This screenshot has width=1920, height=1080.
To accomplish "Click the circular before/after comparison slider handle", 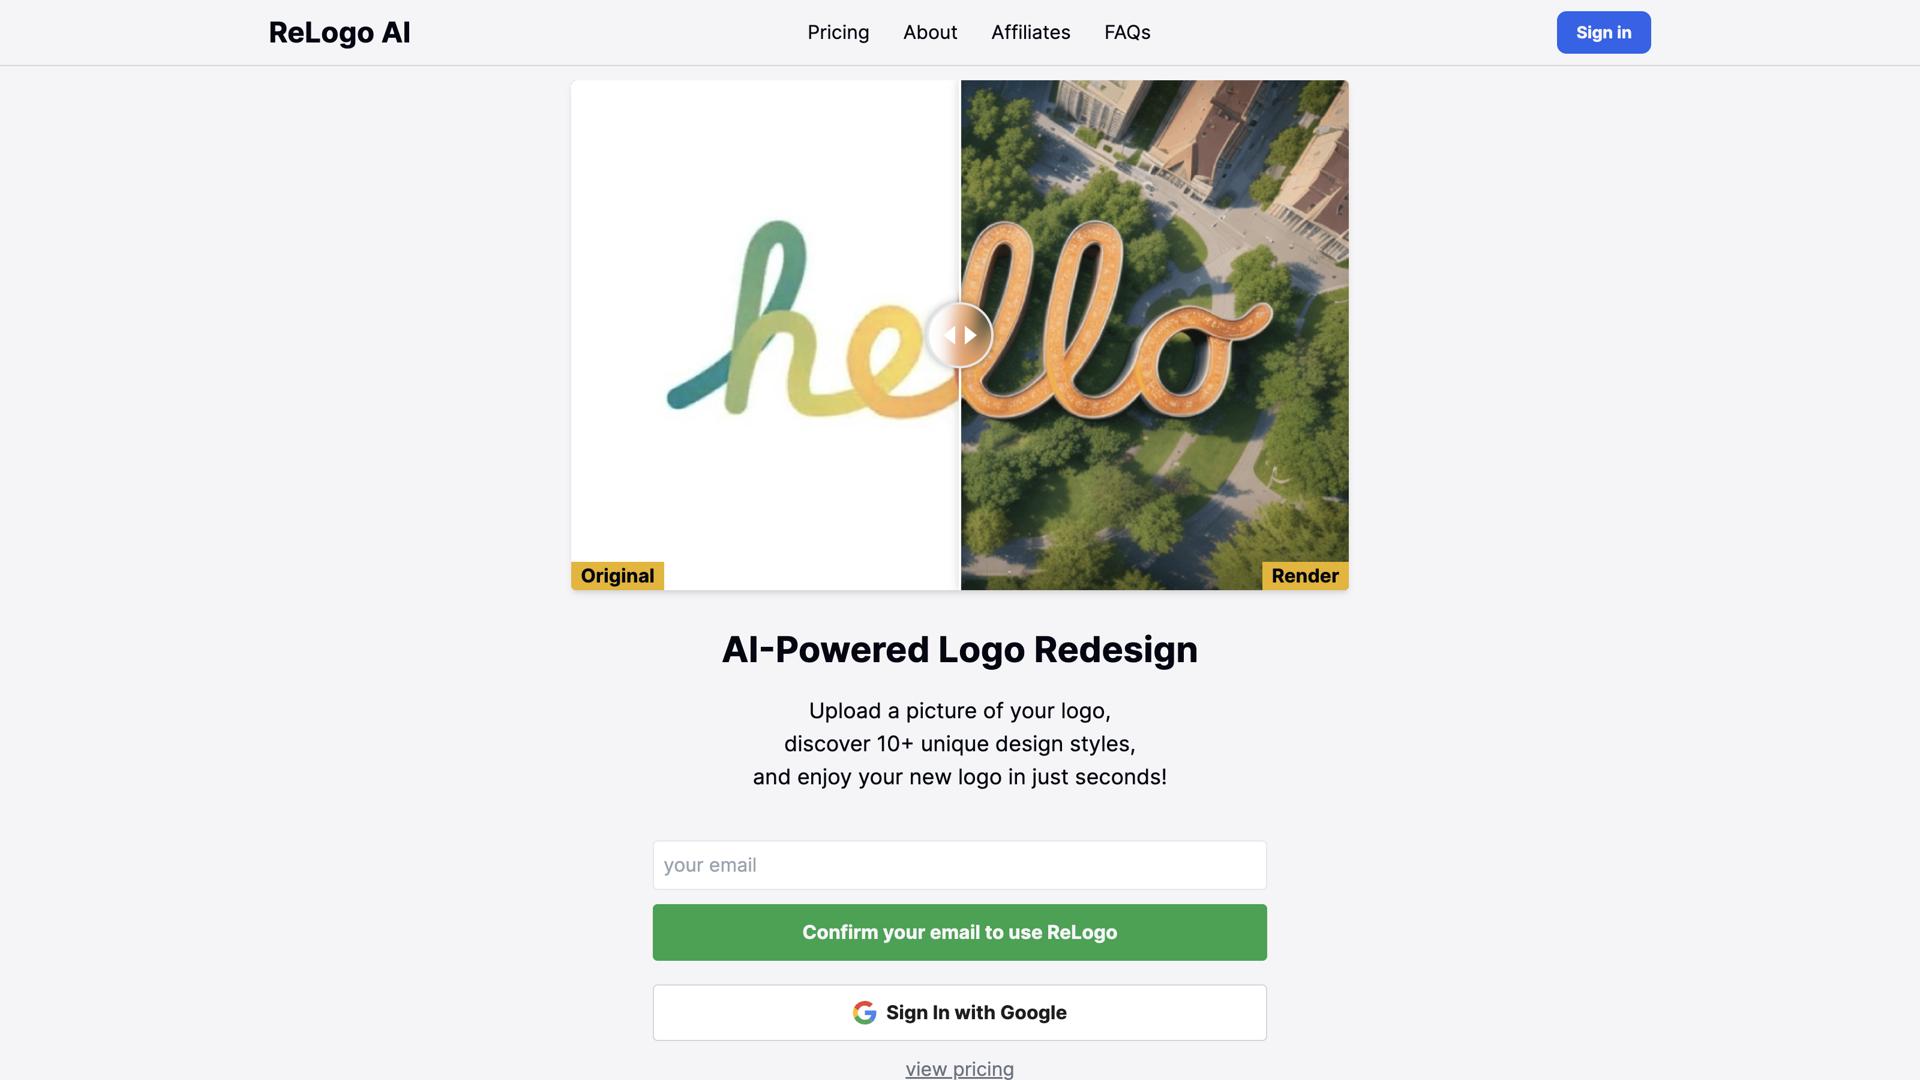I will click(960, 335).
